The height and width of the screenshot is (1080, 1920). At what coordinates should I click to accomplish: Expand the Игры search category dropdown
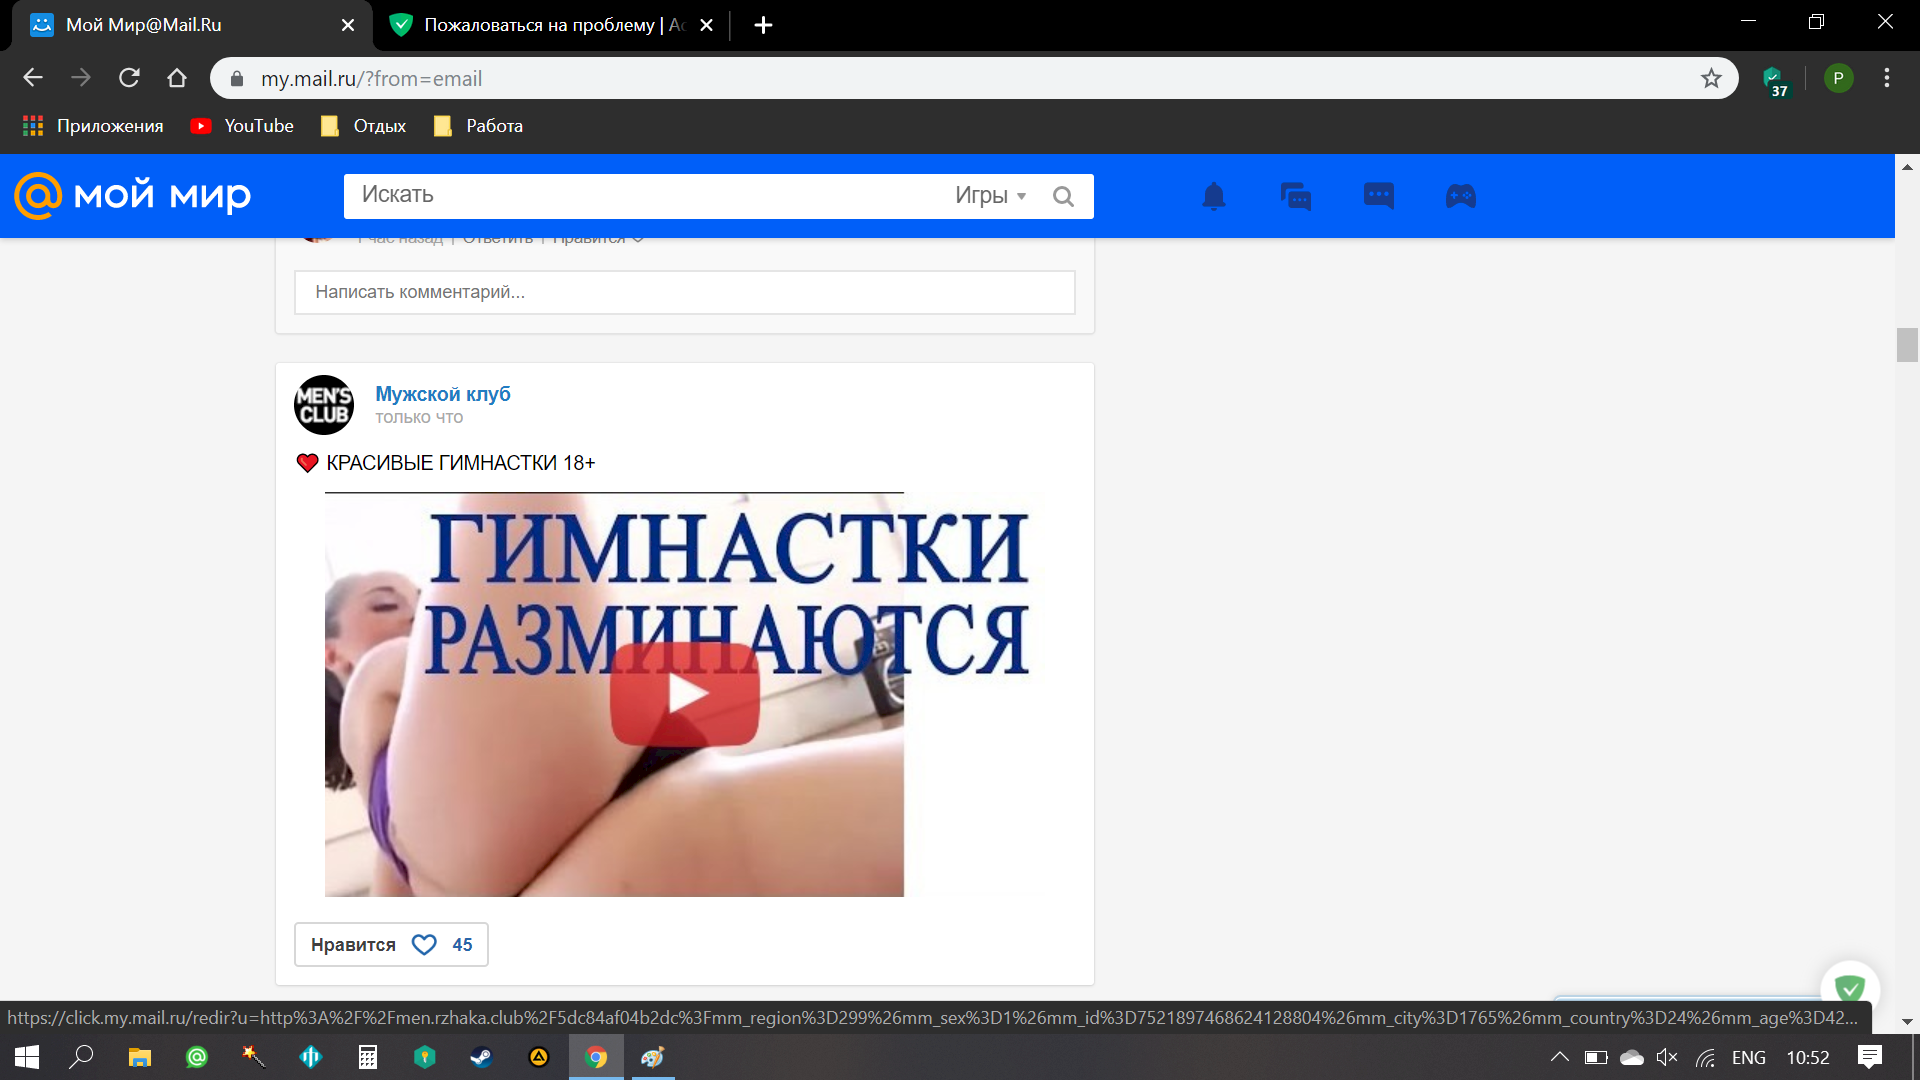990,196
